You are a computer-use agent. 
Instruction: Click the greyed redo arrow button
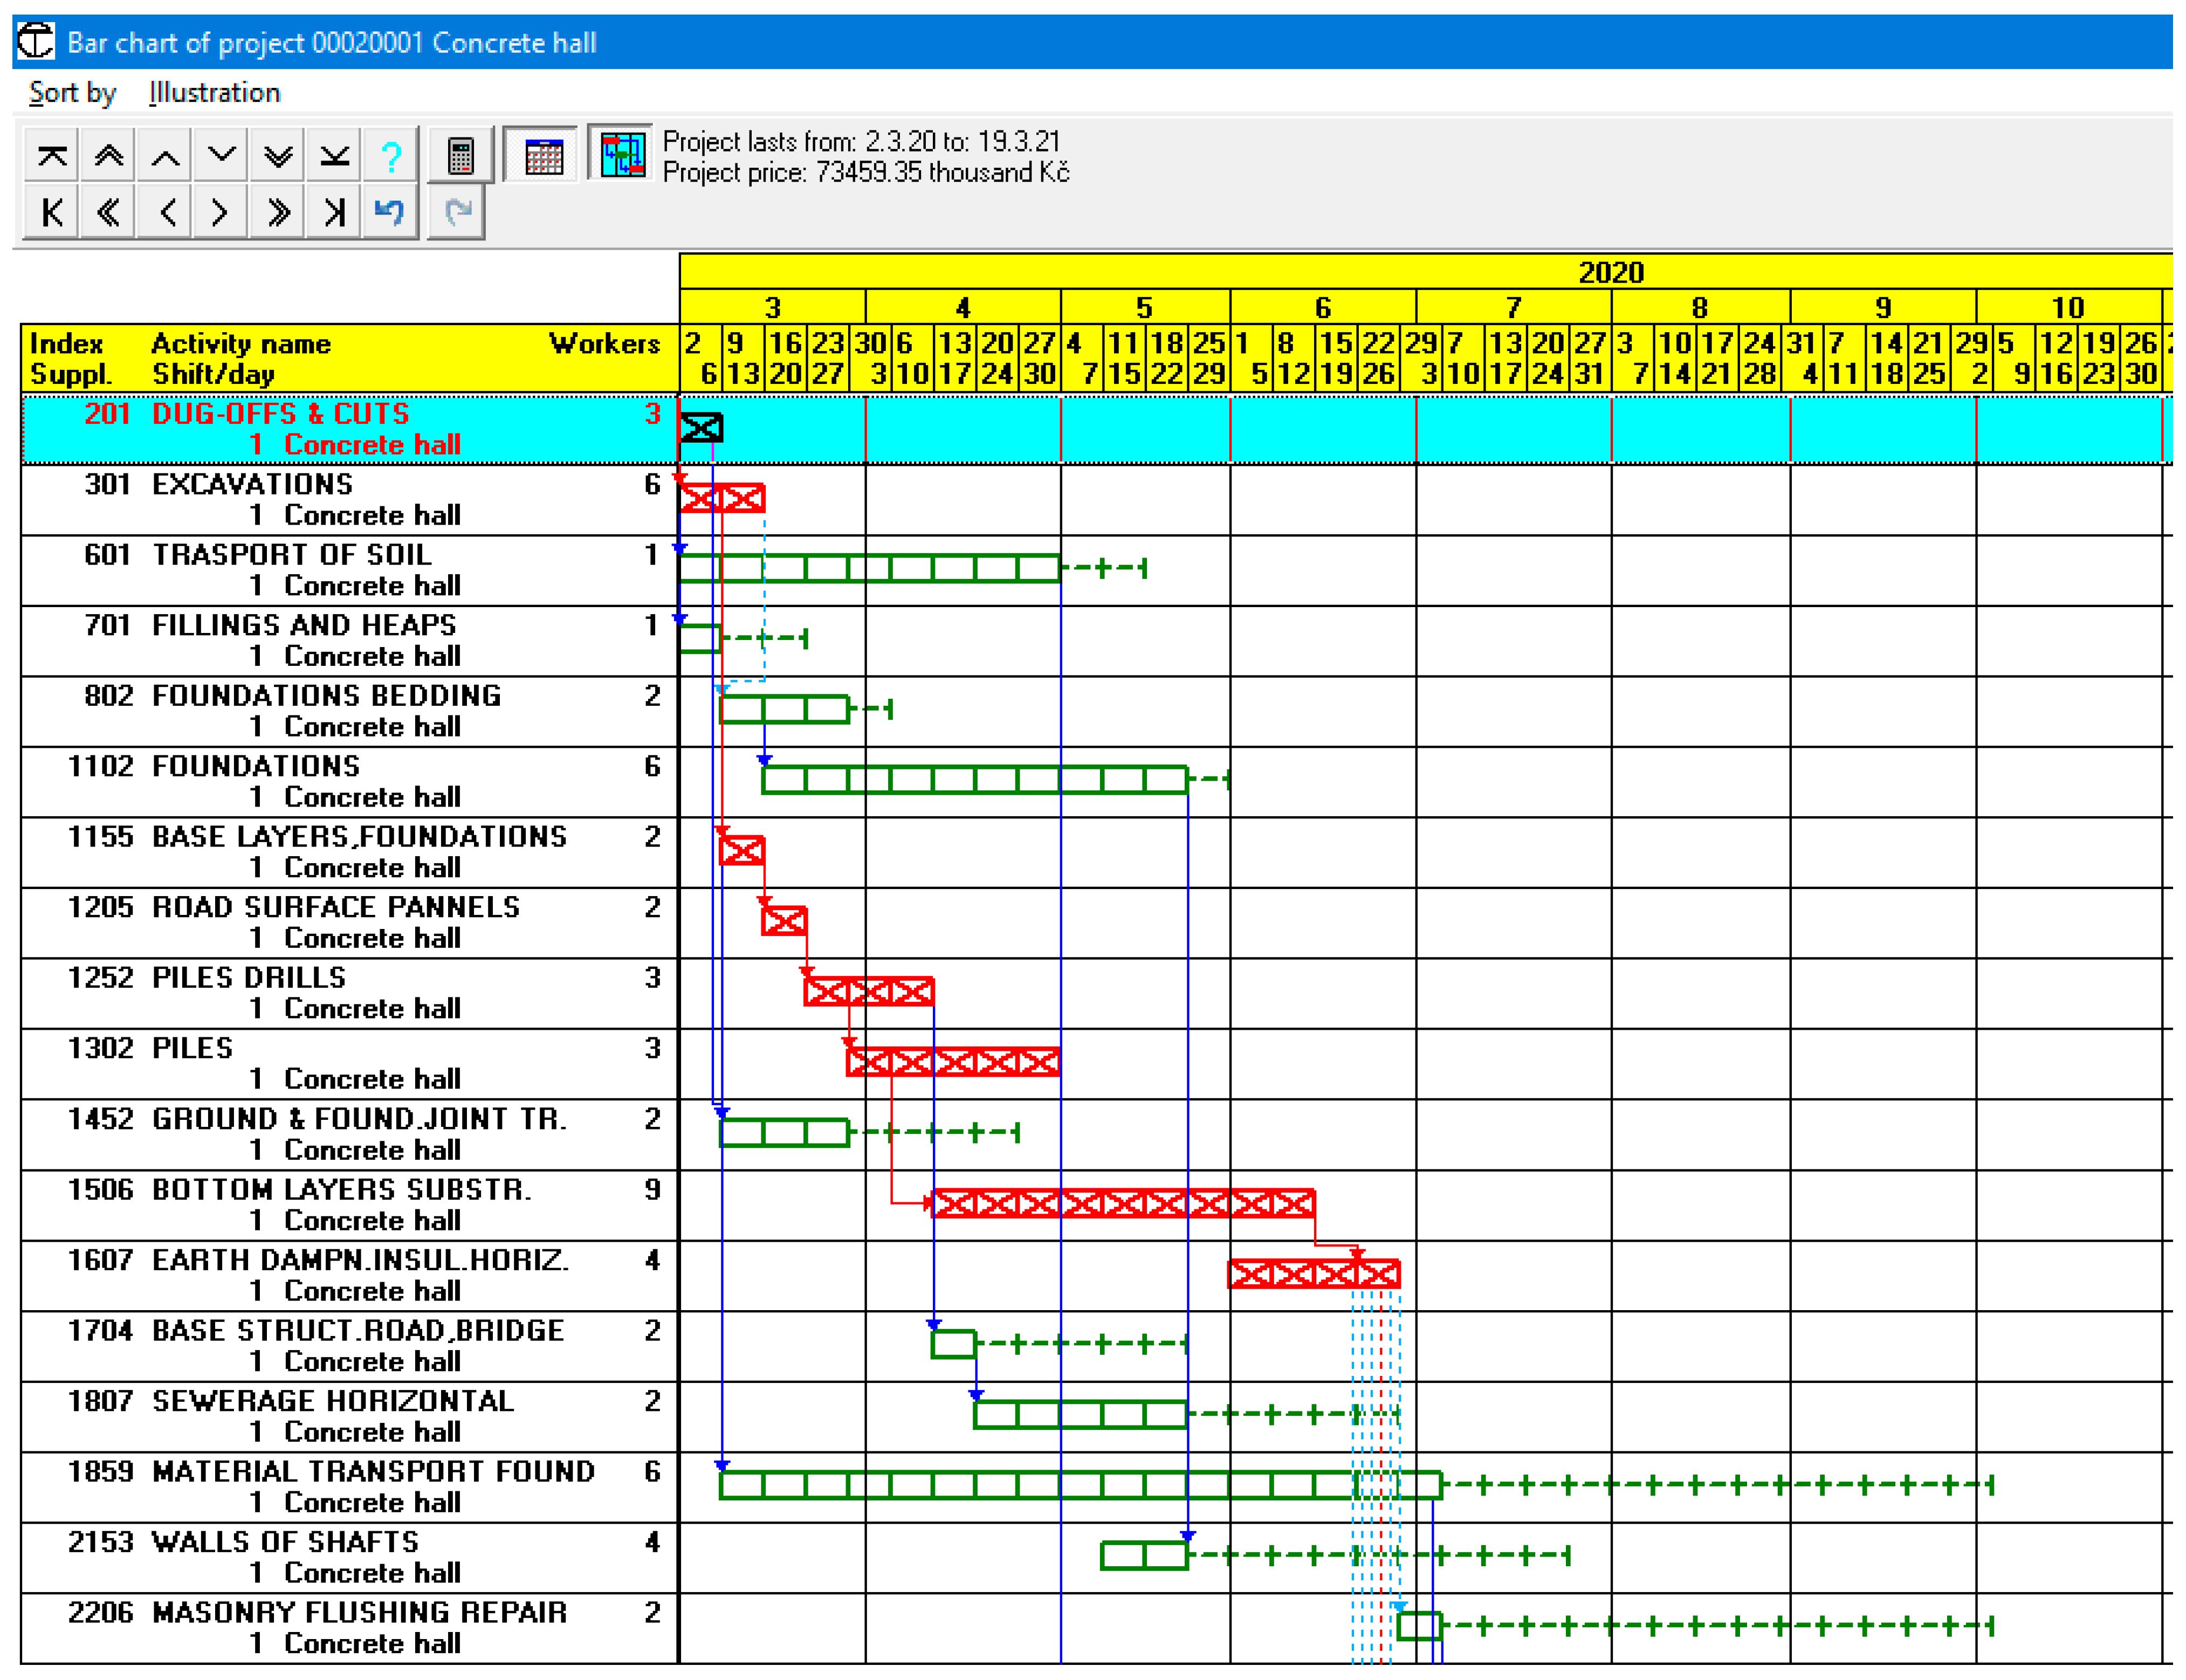tap(457, 212)
